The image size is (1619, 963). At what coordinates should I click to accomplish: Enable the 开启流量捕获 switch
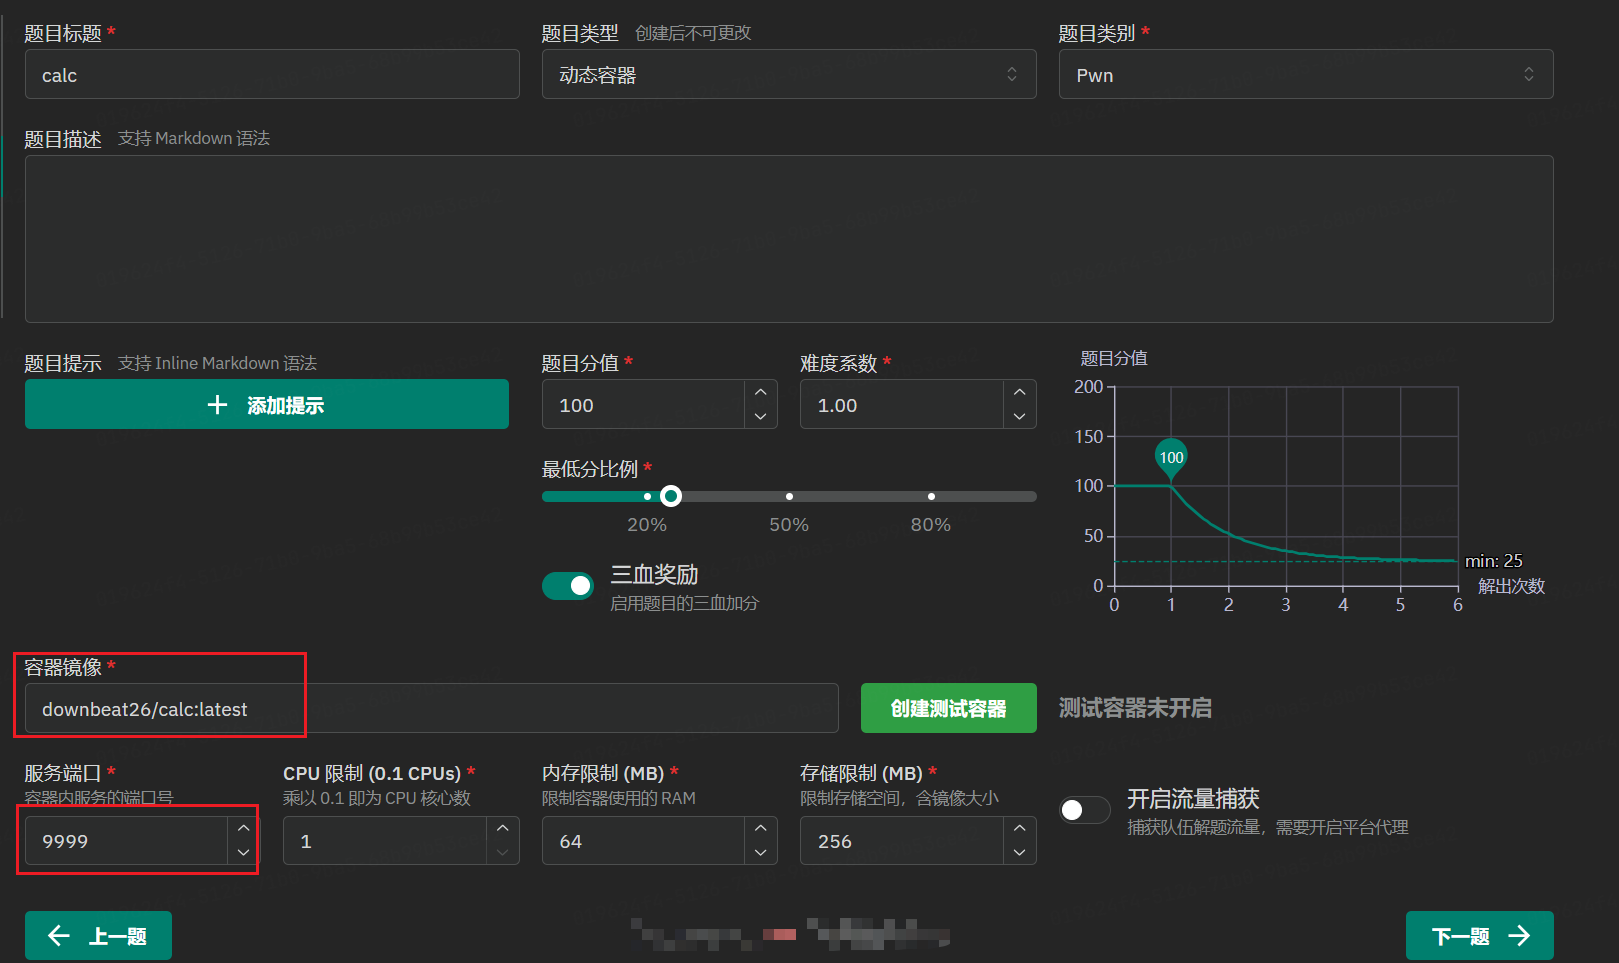(x=1085, y=810)
